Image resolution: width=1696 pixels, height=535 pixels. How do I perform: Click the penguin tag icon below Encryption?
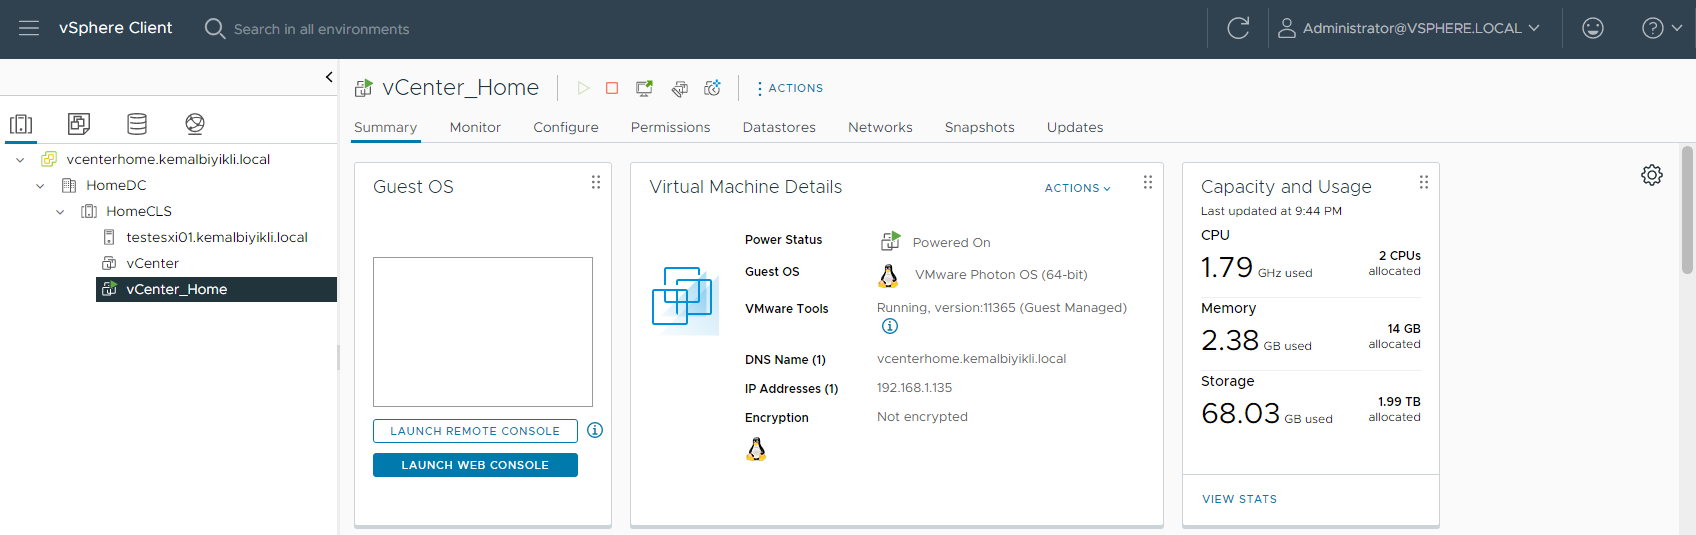[756, 449]
